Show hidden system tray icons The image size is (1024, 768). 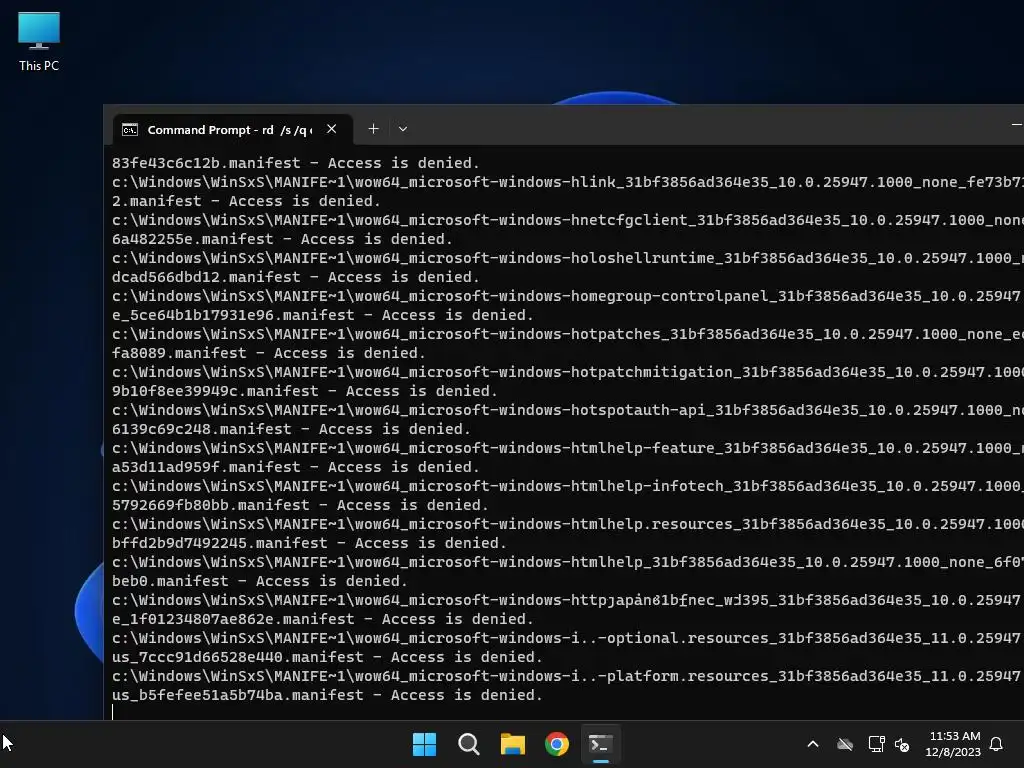pyautogui.click(x=813, y=744)
